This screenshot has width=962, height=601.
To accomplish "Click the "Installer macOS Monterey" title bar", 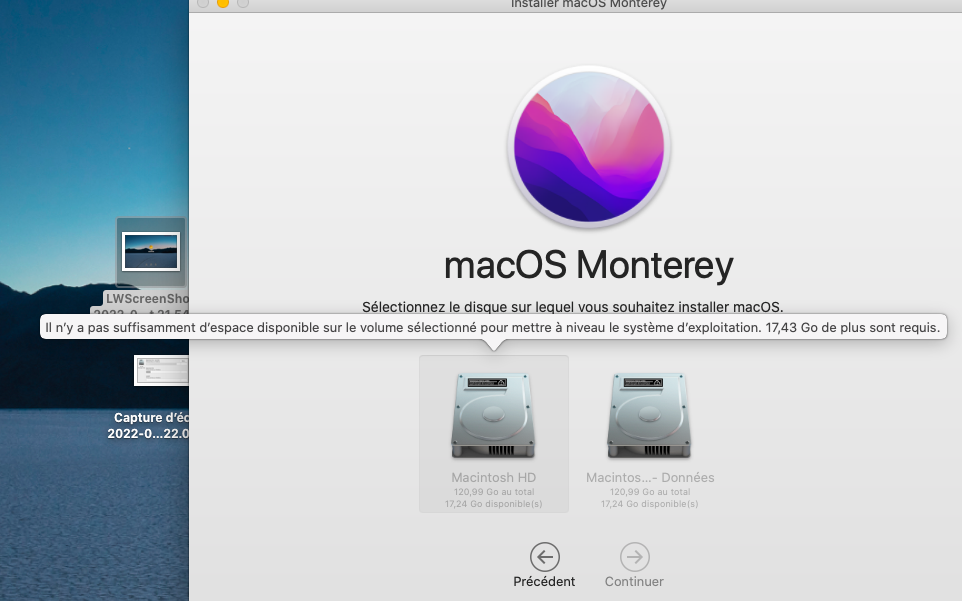I will (x=588, y=4).
